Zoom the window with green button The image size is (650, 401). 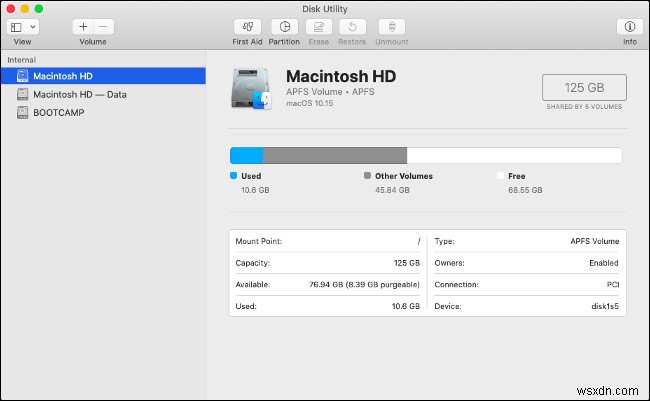[39, 9]
